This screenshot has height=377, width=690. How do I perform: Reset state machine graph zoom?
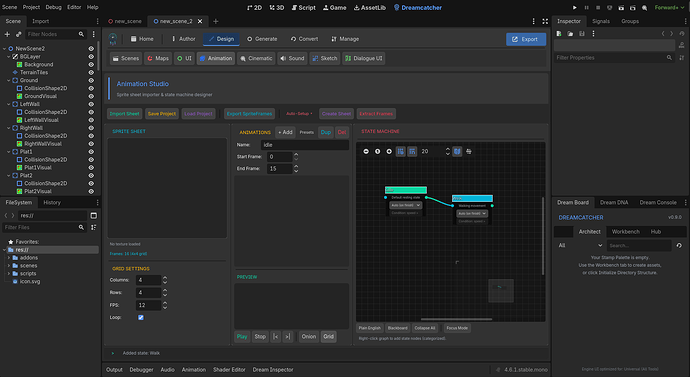[x=378, y=151]
